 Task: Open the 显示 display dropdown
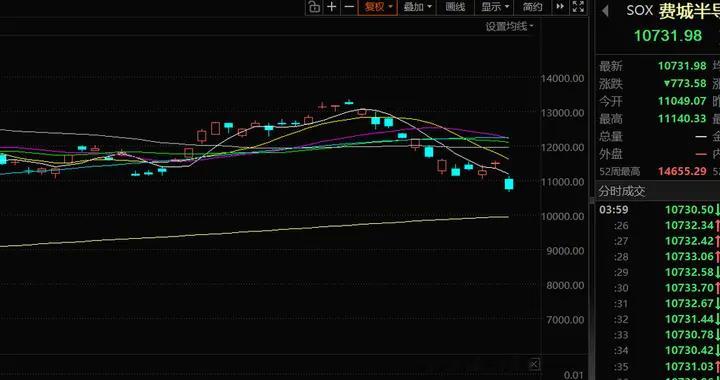(x=495, y=7)
